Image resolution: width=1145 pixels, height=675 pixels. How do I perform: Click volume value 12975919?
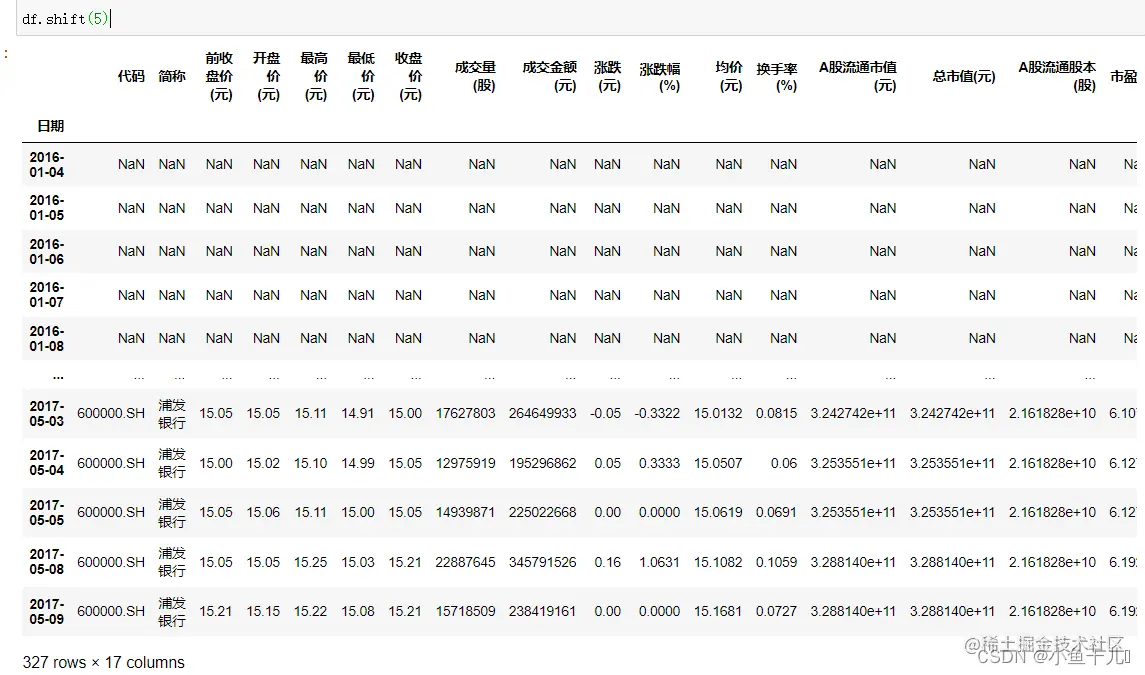tap(465, 463)
